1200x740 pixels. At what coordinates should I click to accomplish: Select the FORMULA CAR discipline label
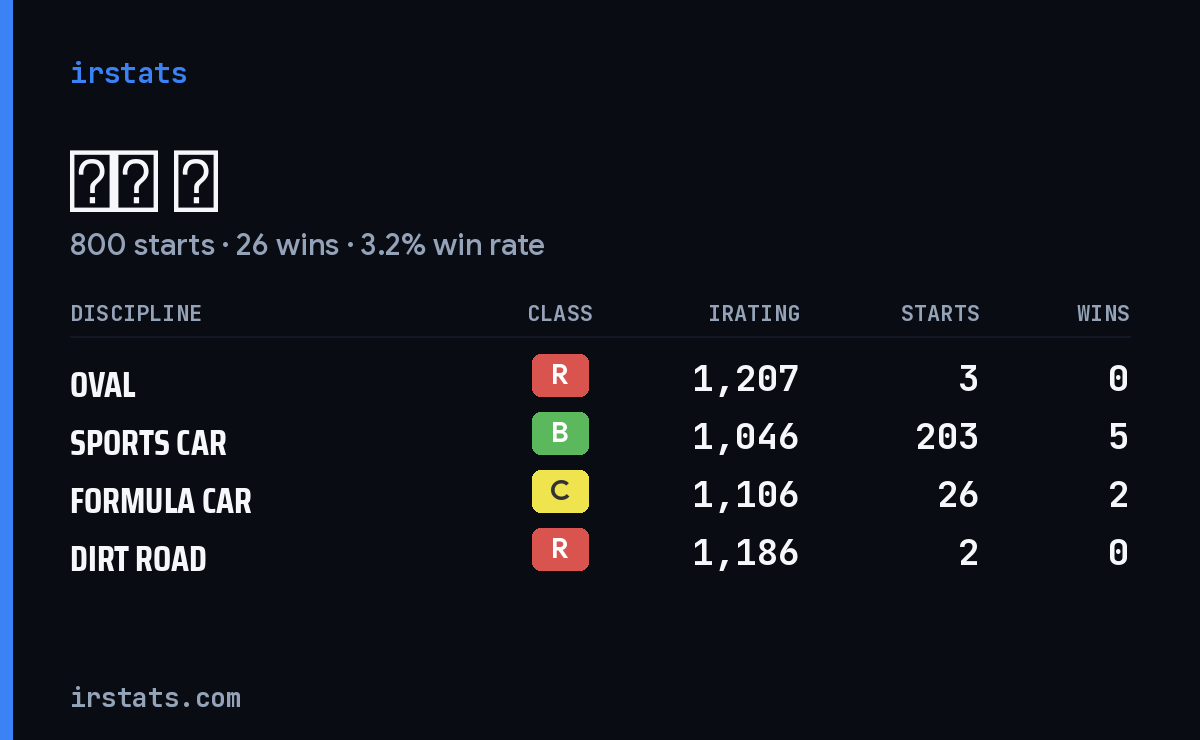tap(161, 500)
